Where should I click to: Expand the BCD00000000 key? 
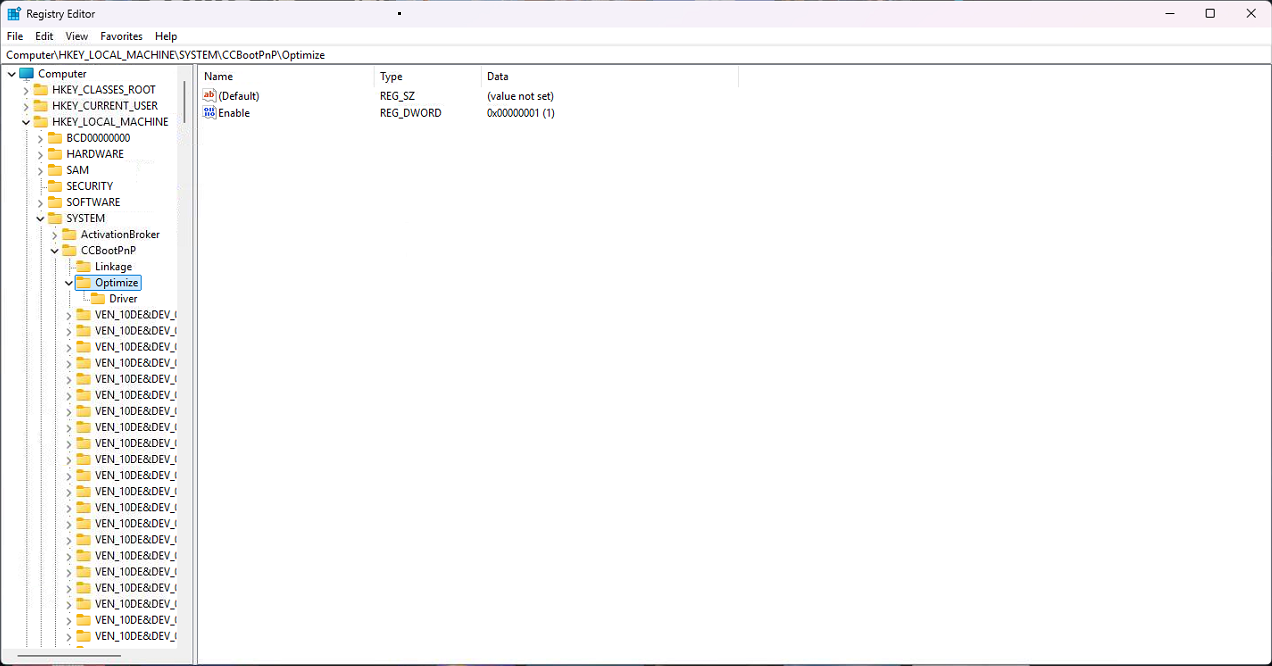click(x=41, y=138)
